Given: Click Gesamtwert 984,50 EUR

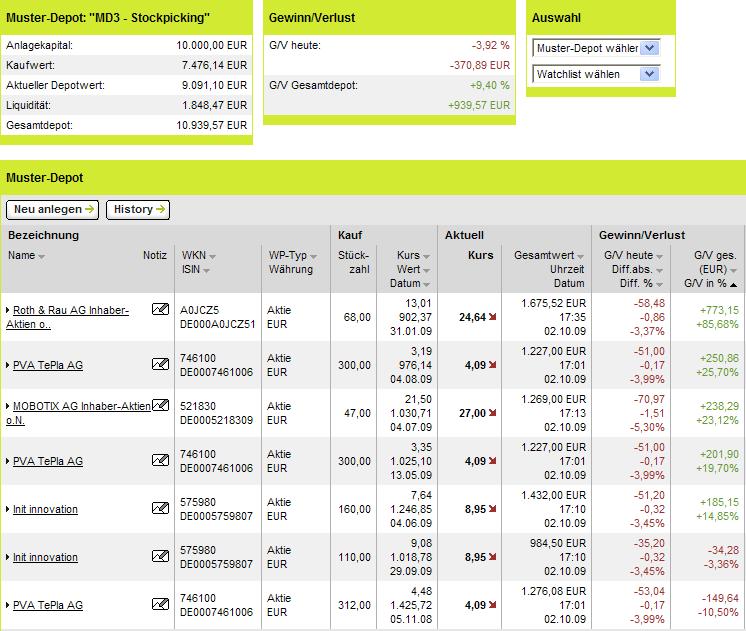Looking at the screenshot, I should tap(558, 543).
